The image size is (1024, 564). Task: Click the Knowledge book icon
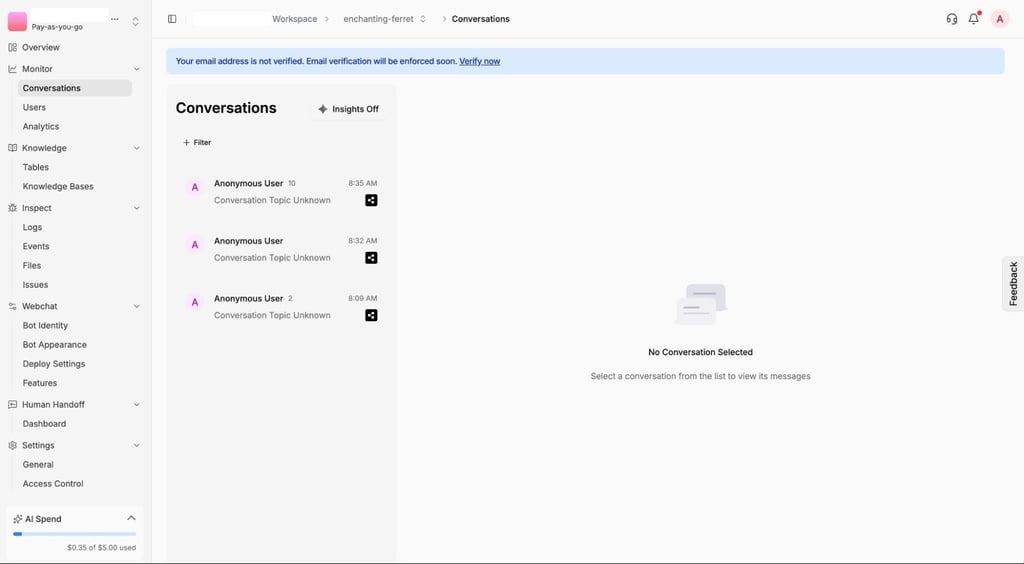(x=12, y=148)
